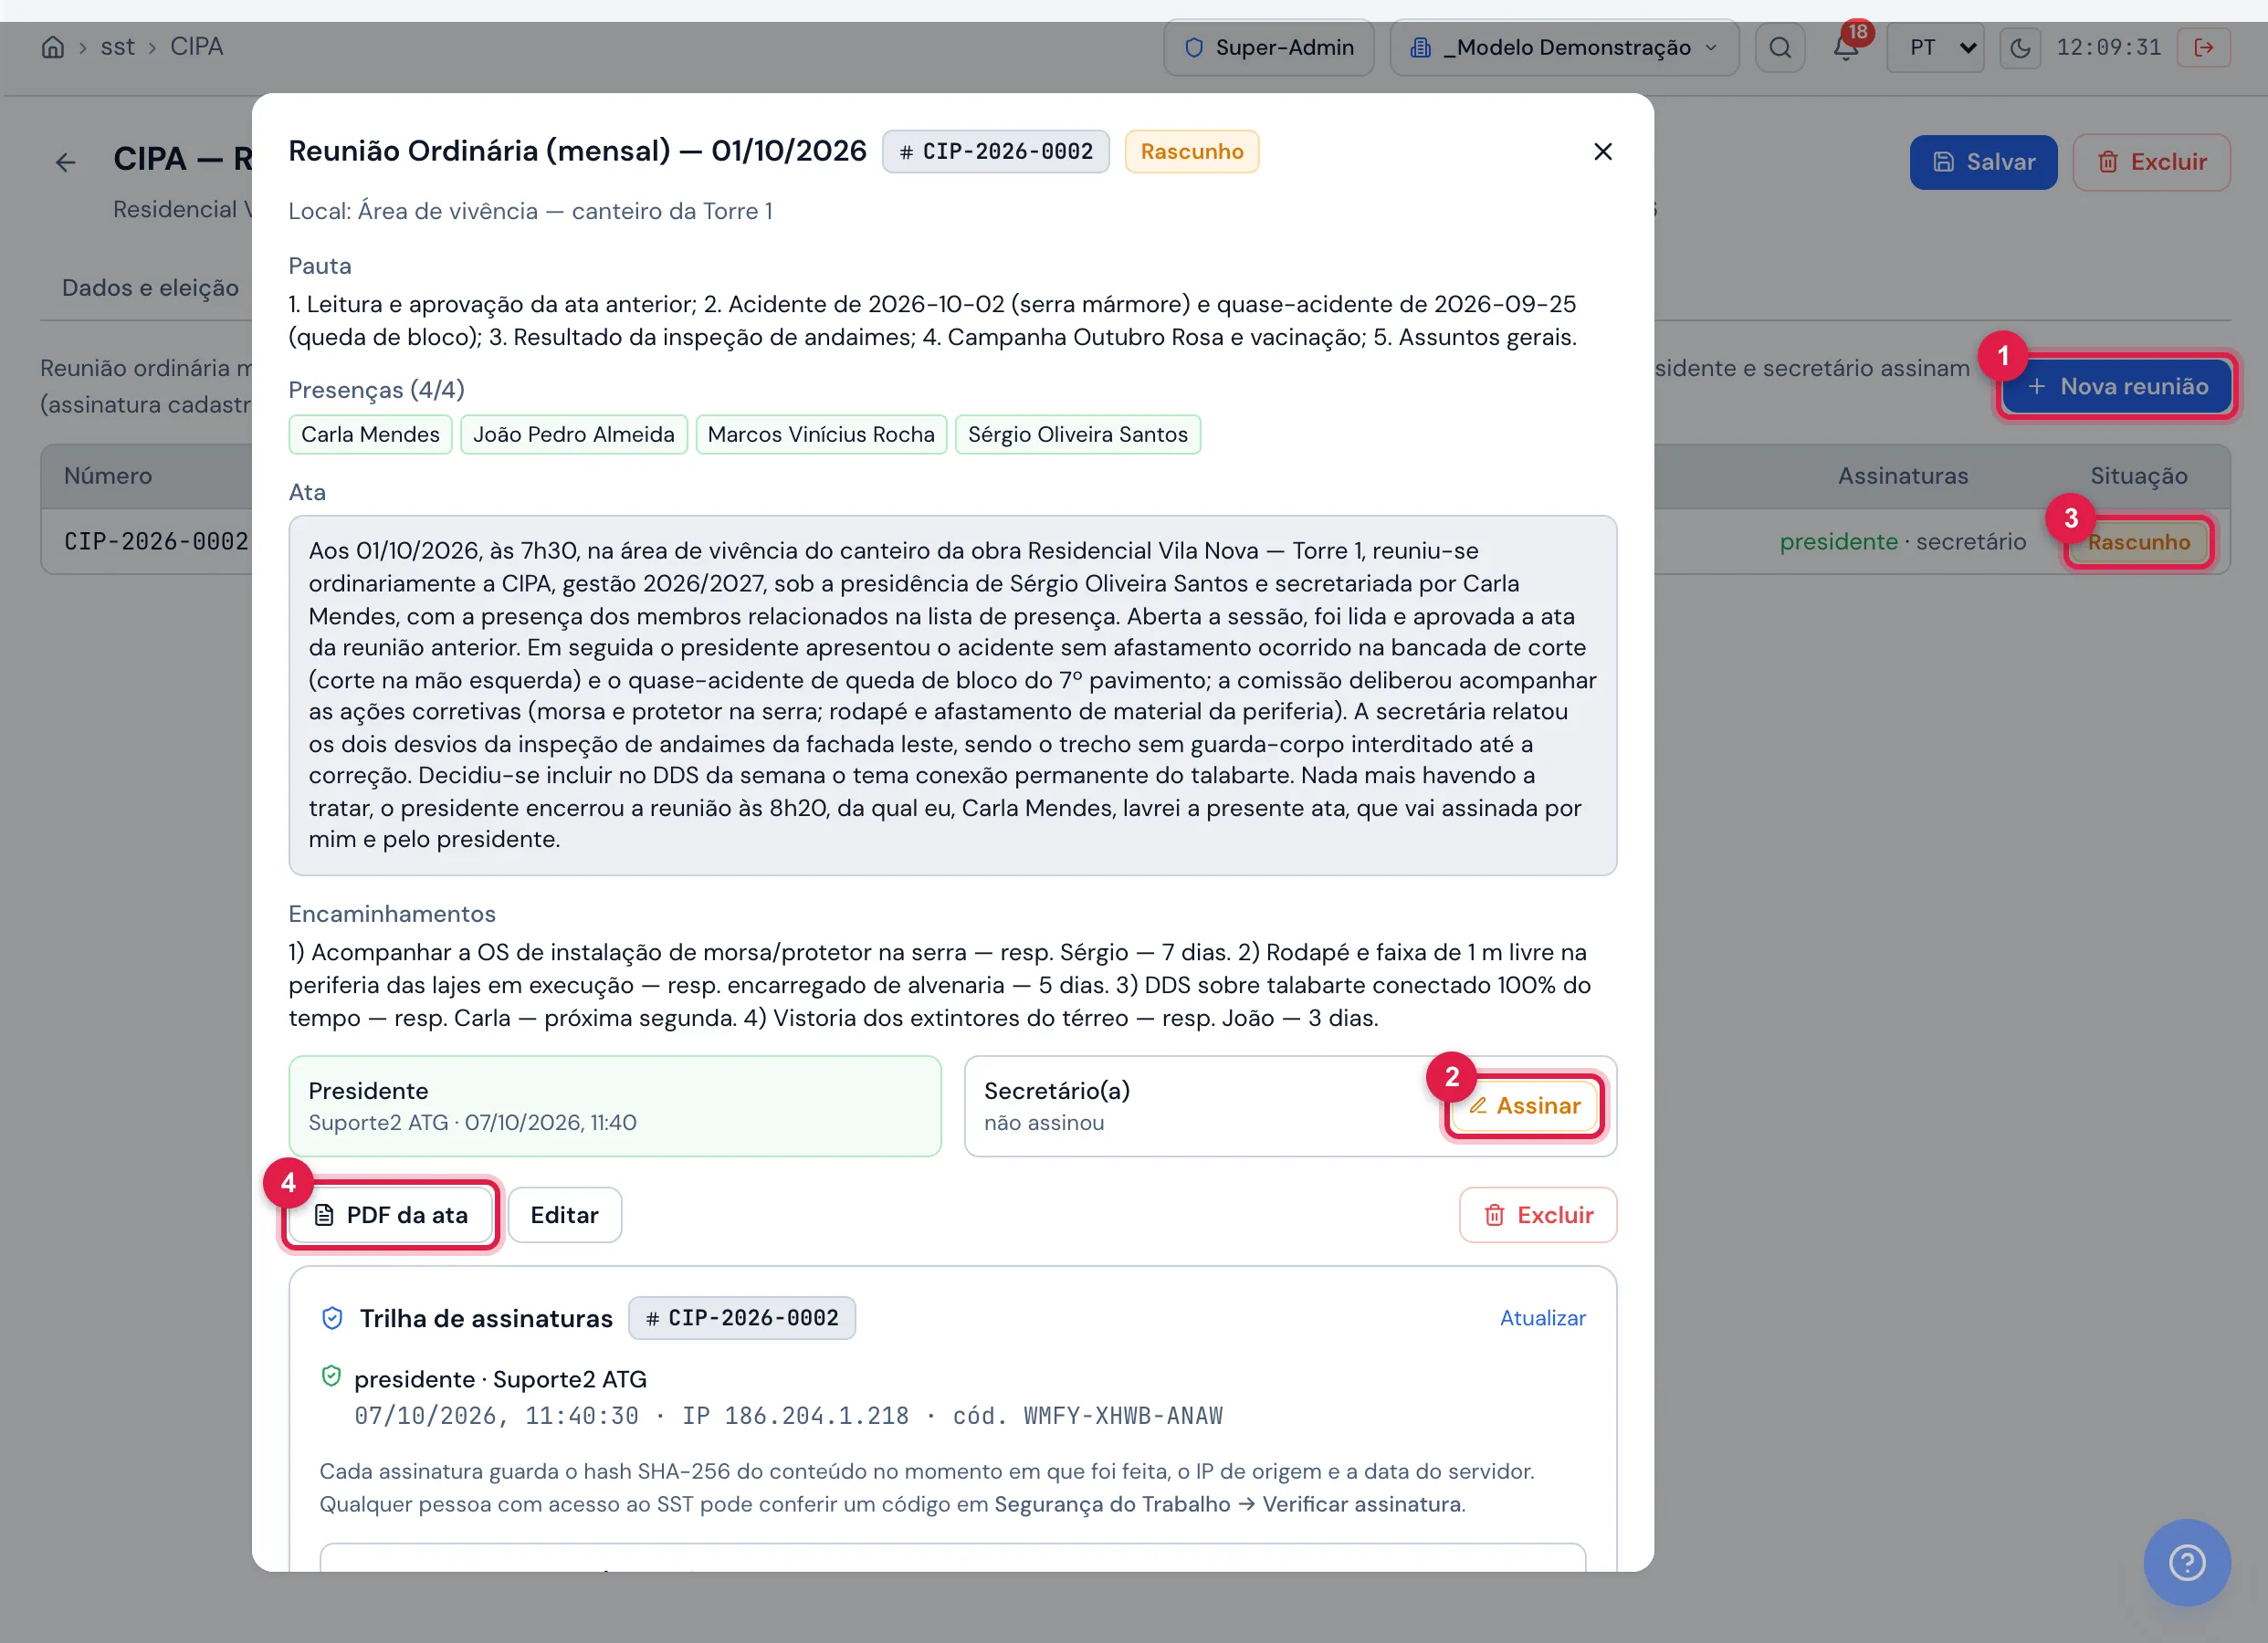2268x1643 pixels.
Task: Click the Situação column header
Action: (x=2138, y=476)
